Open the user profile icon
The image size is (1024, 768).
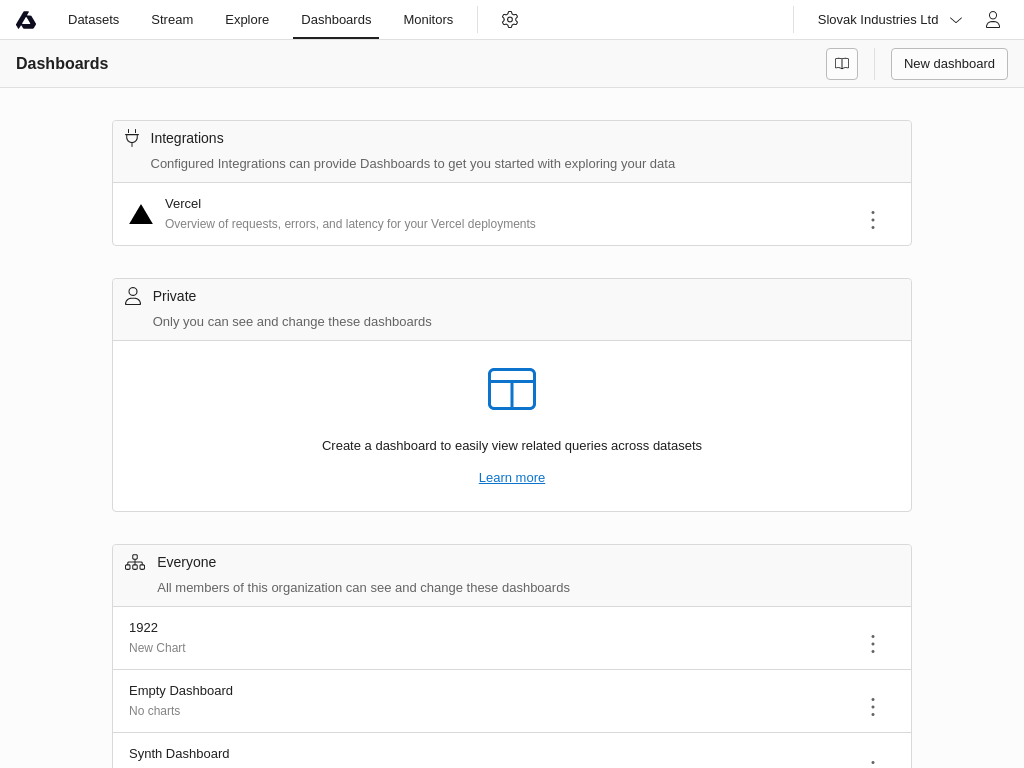click(992, 20)
